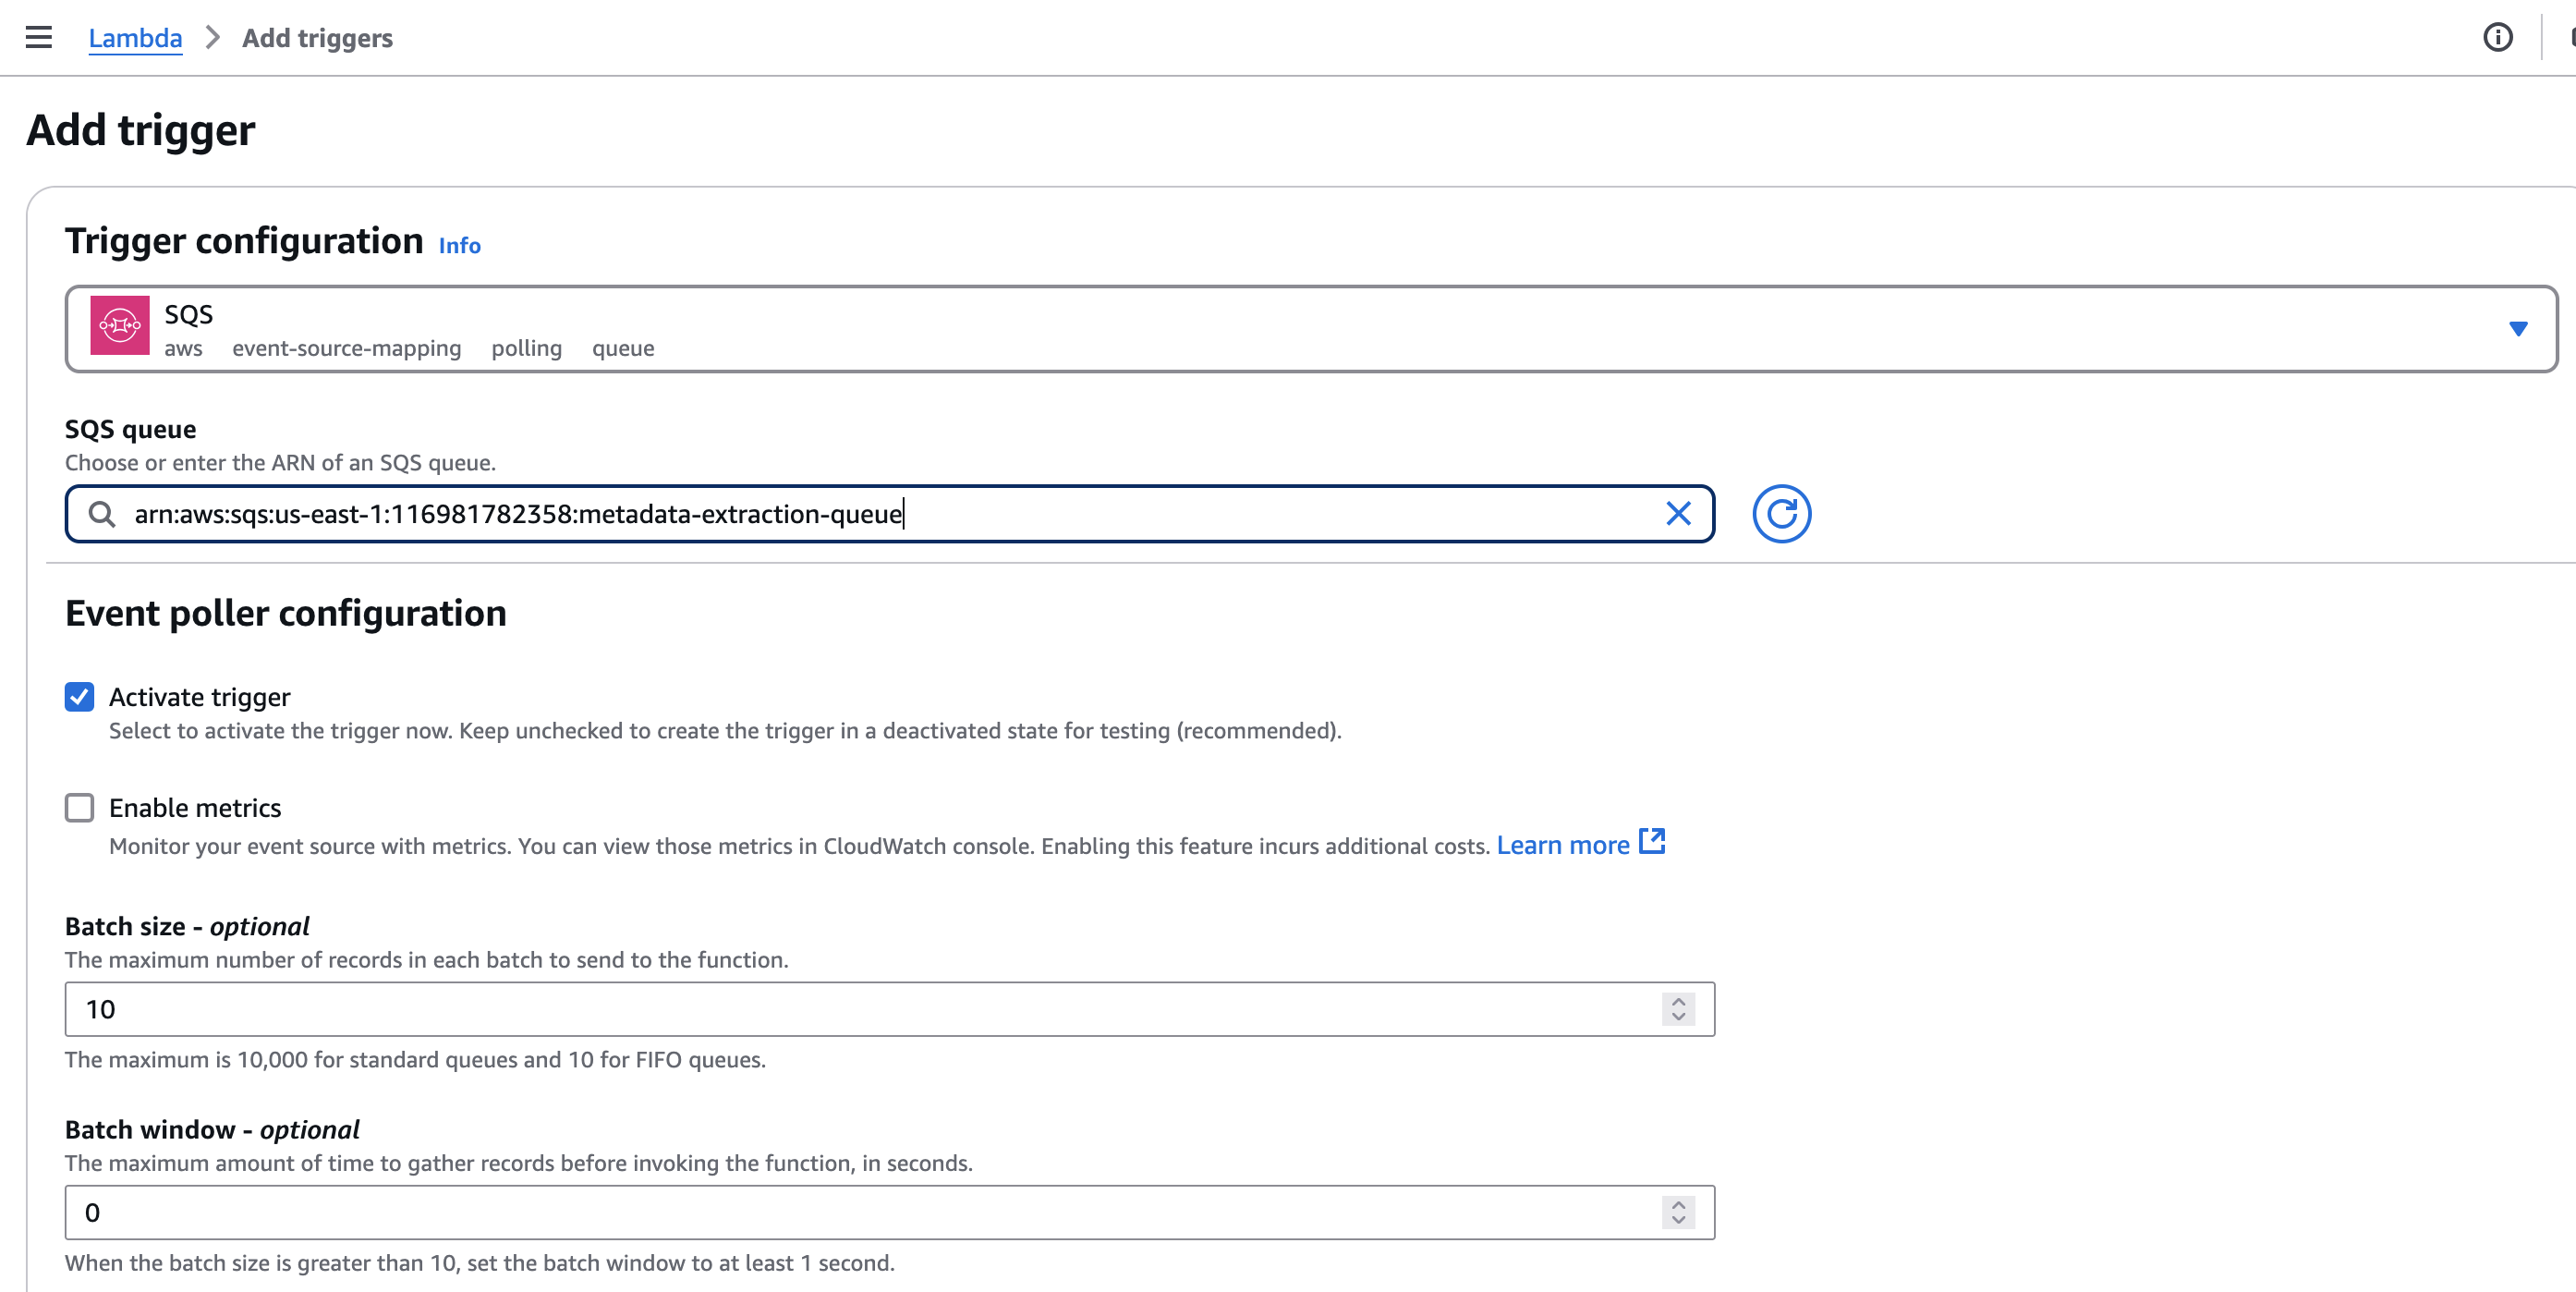
Task: Decrease Batch size with stepper down arrow
Action: [1678, 1018]
